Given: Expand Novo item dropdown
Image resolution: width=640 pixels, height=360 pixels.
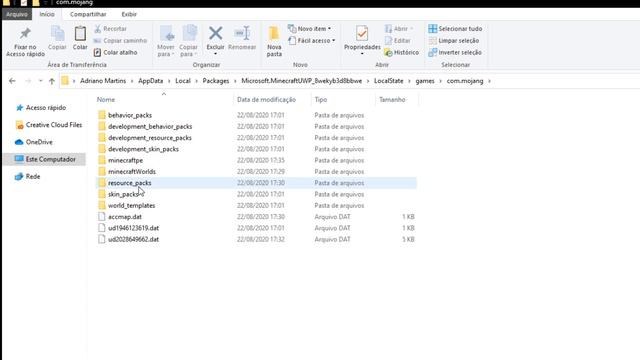Looking at the screenshot, I should pos(330,29).
